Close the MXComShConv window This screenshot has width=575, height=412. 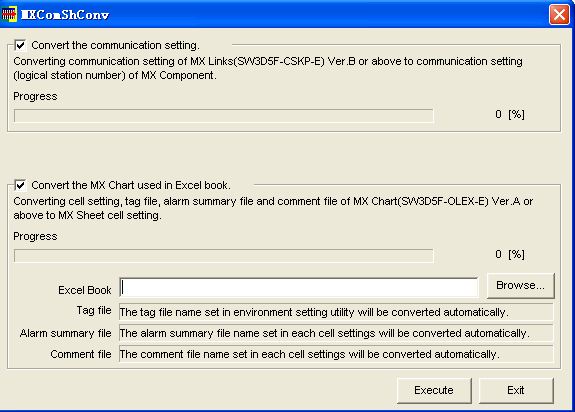[x=559, y=15]
